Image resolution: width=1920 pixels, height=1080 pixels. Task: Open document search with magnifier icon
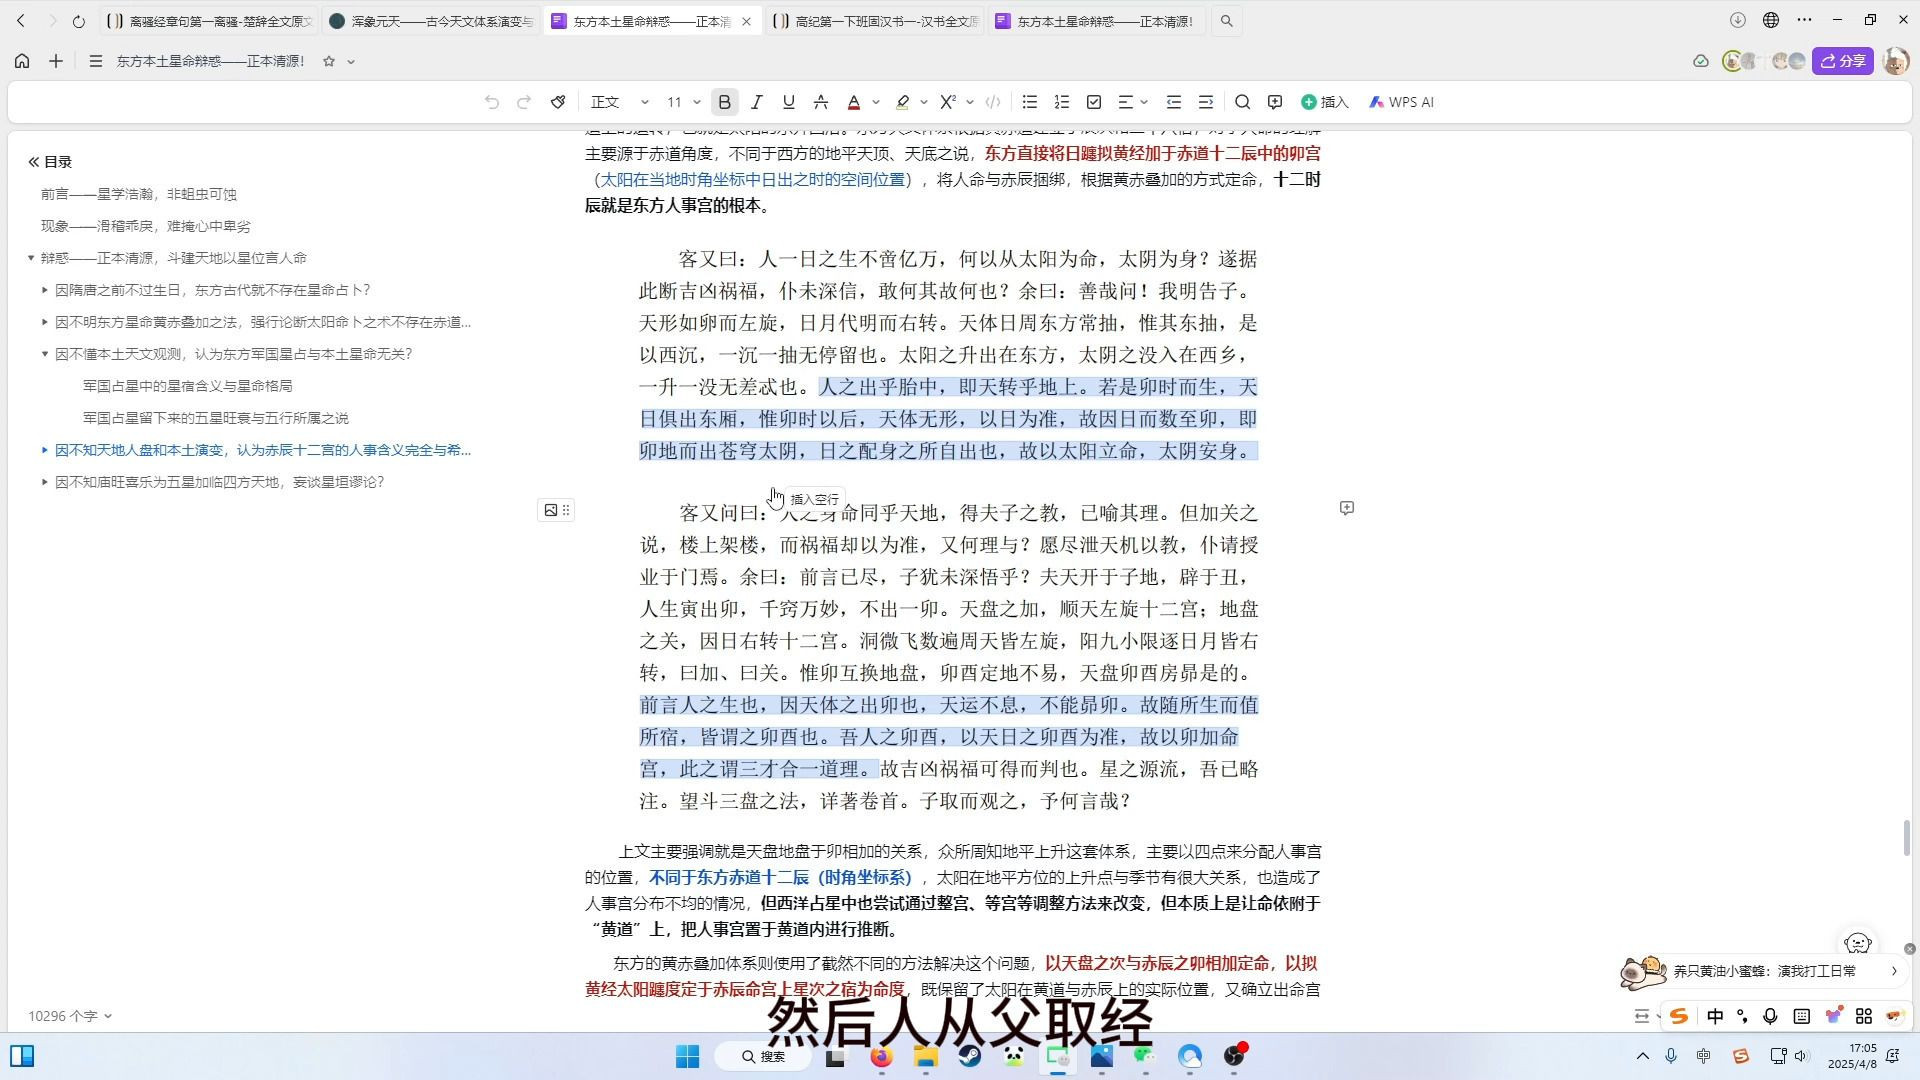1242,101
